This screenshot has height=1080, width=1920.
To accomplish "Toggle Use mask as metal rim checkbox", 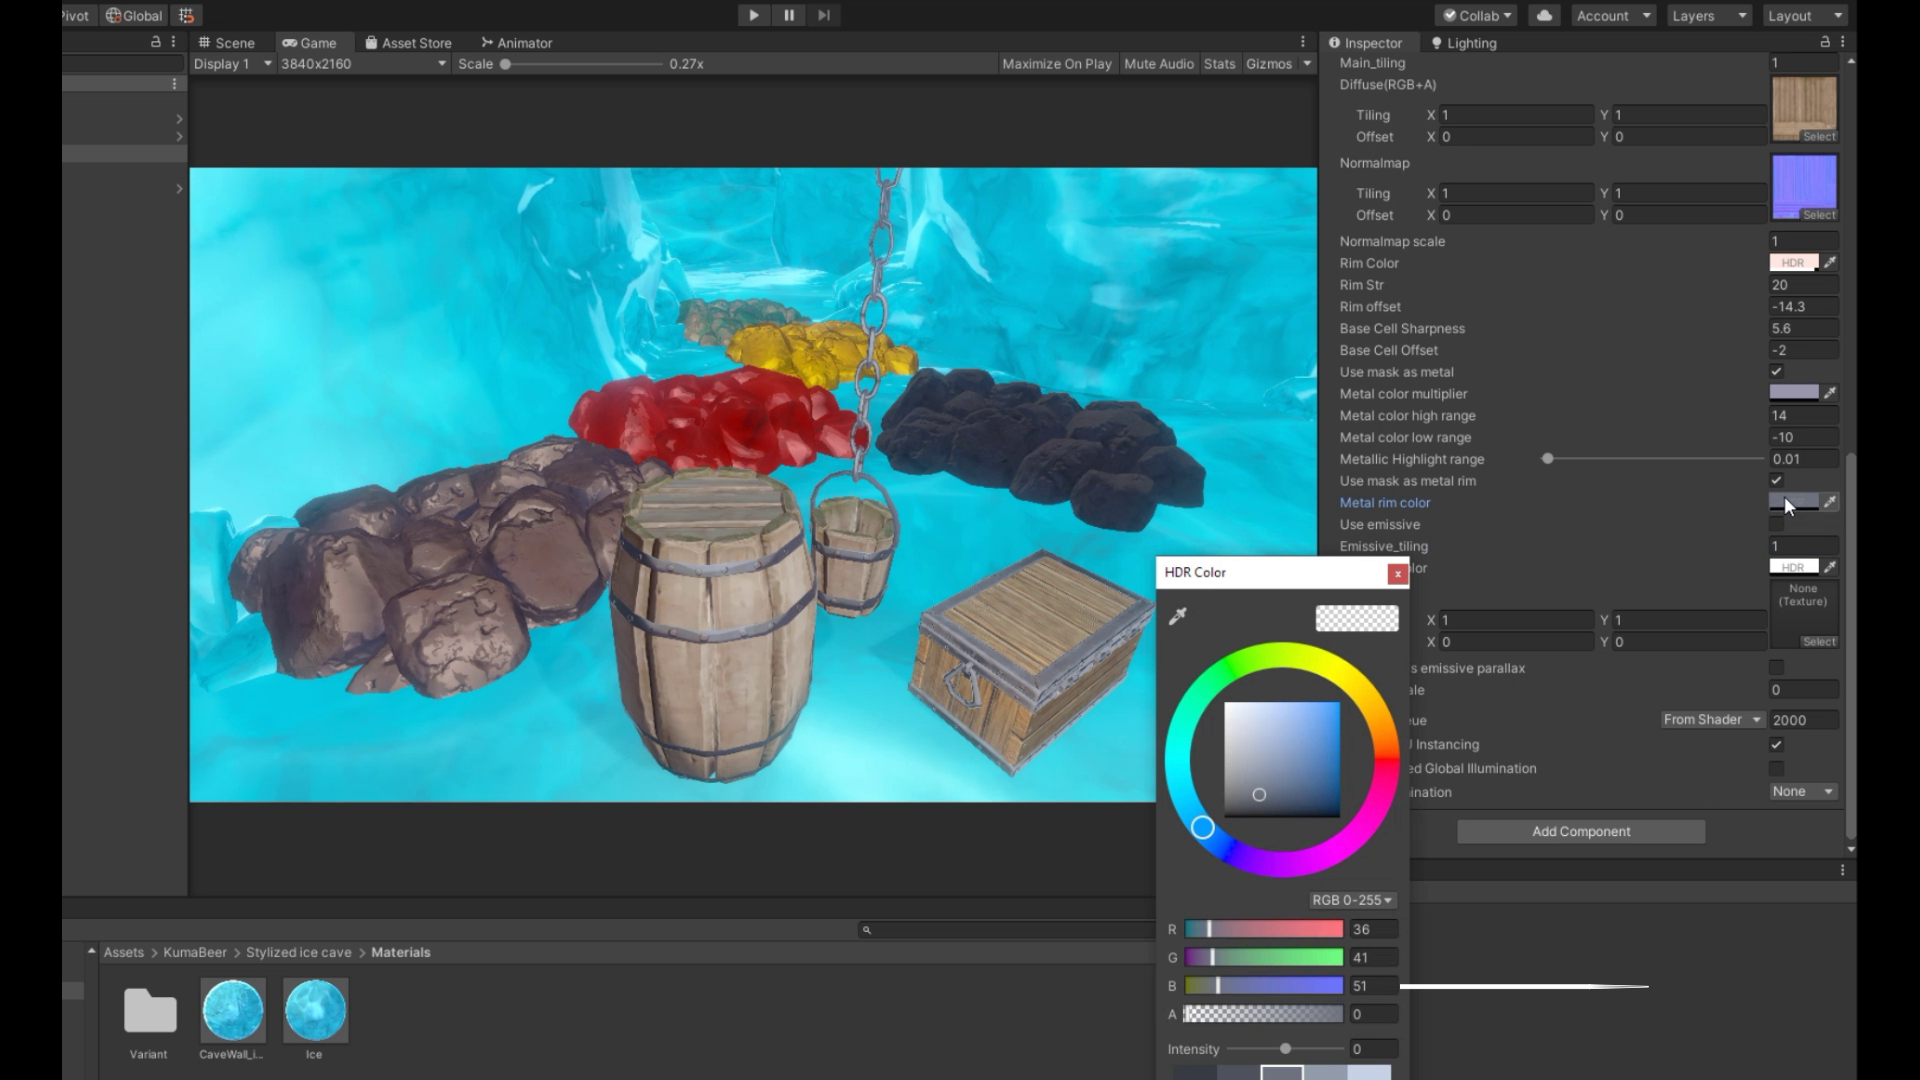I will 1776,481.
